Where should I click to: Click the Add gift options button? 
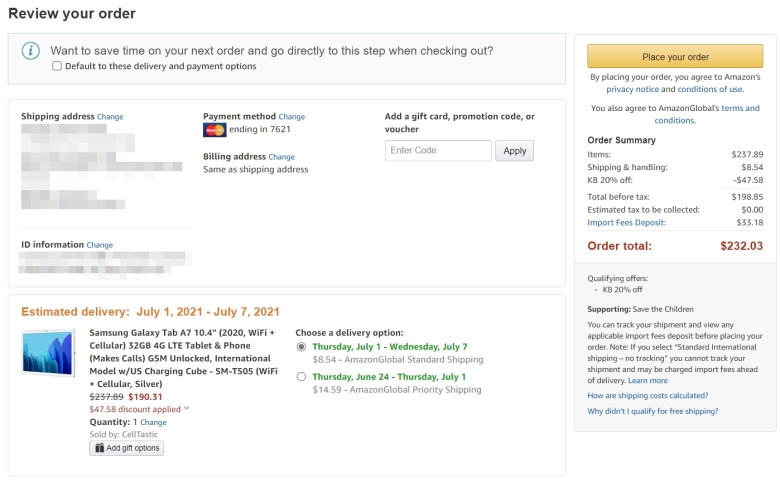(127, 448)
